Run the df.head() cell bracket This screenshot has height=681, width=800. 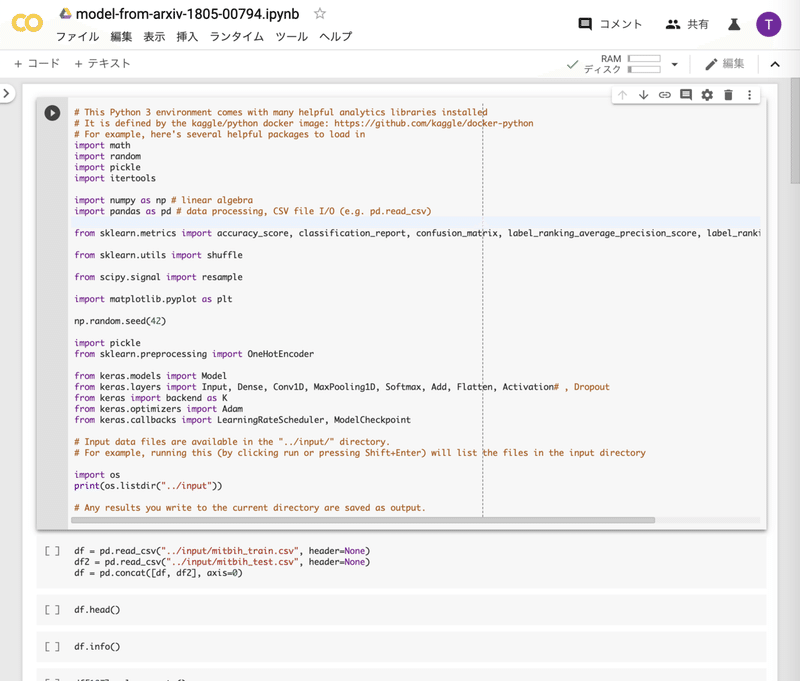pos(52,610)
